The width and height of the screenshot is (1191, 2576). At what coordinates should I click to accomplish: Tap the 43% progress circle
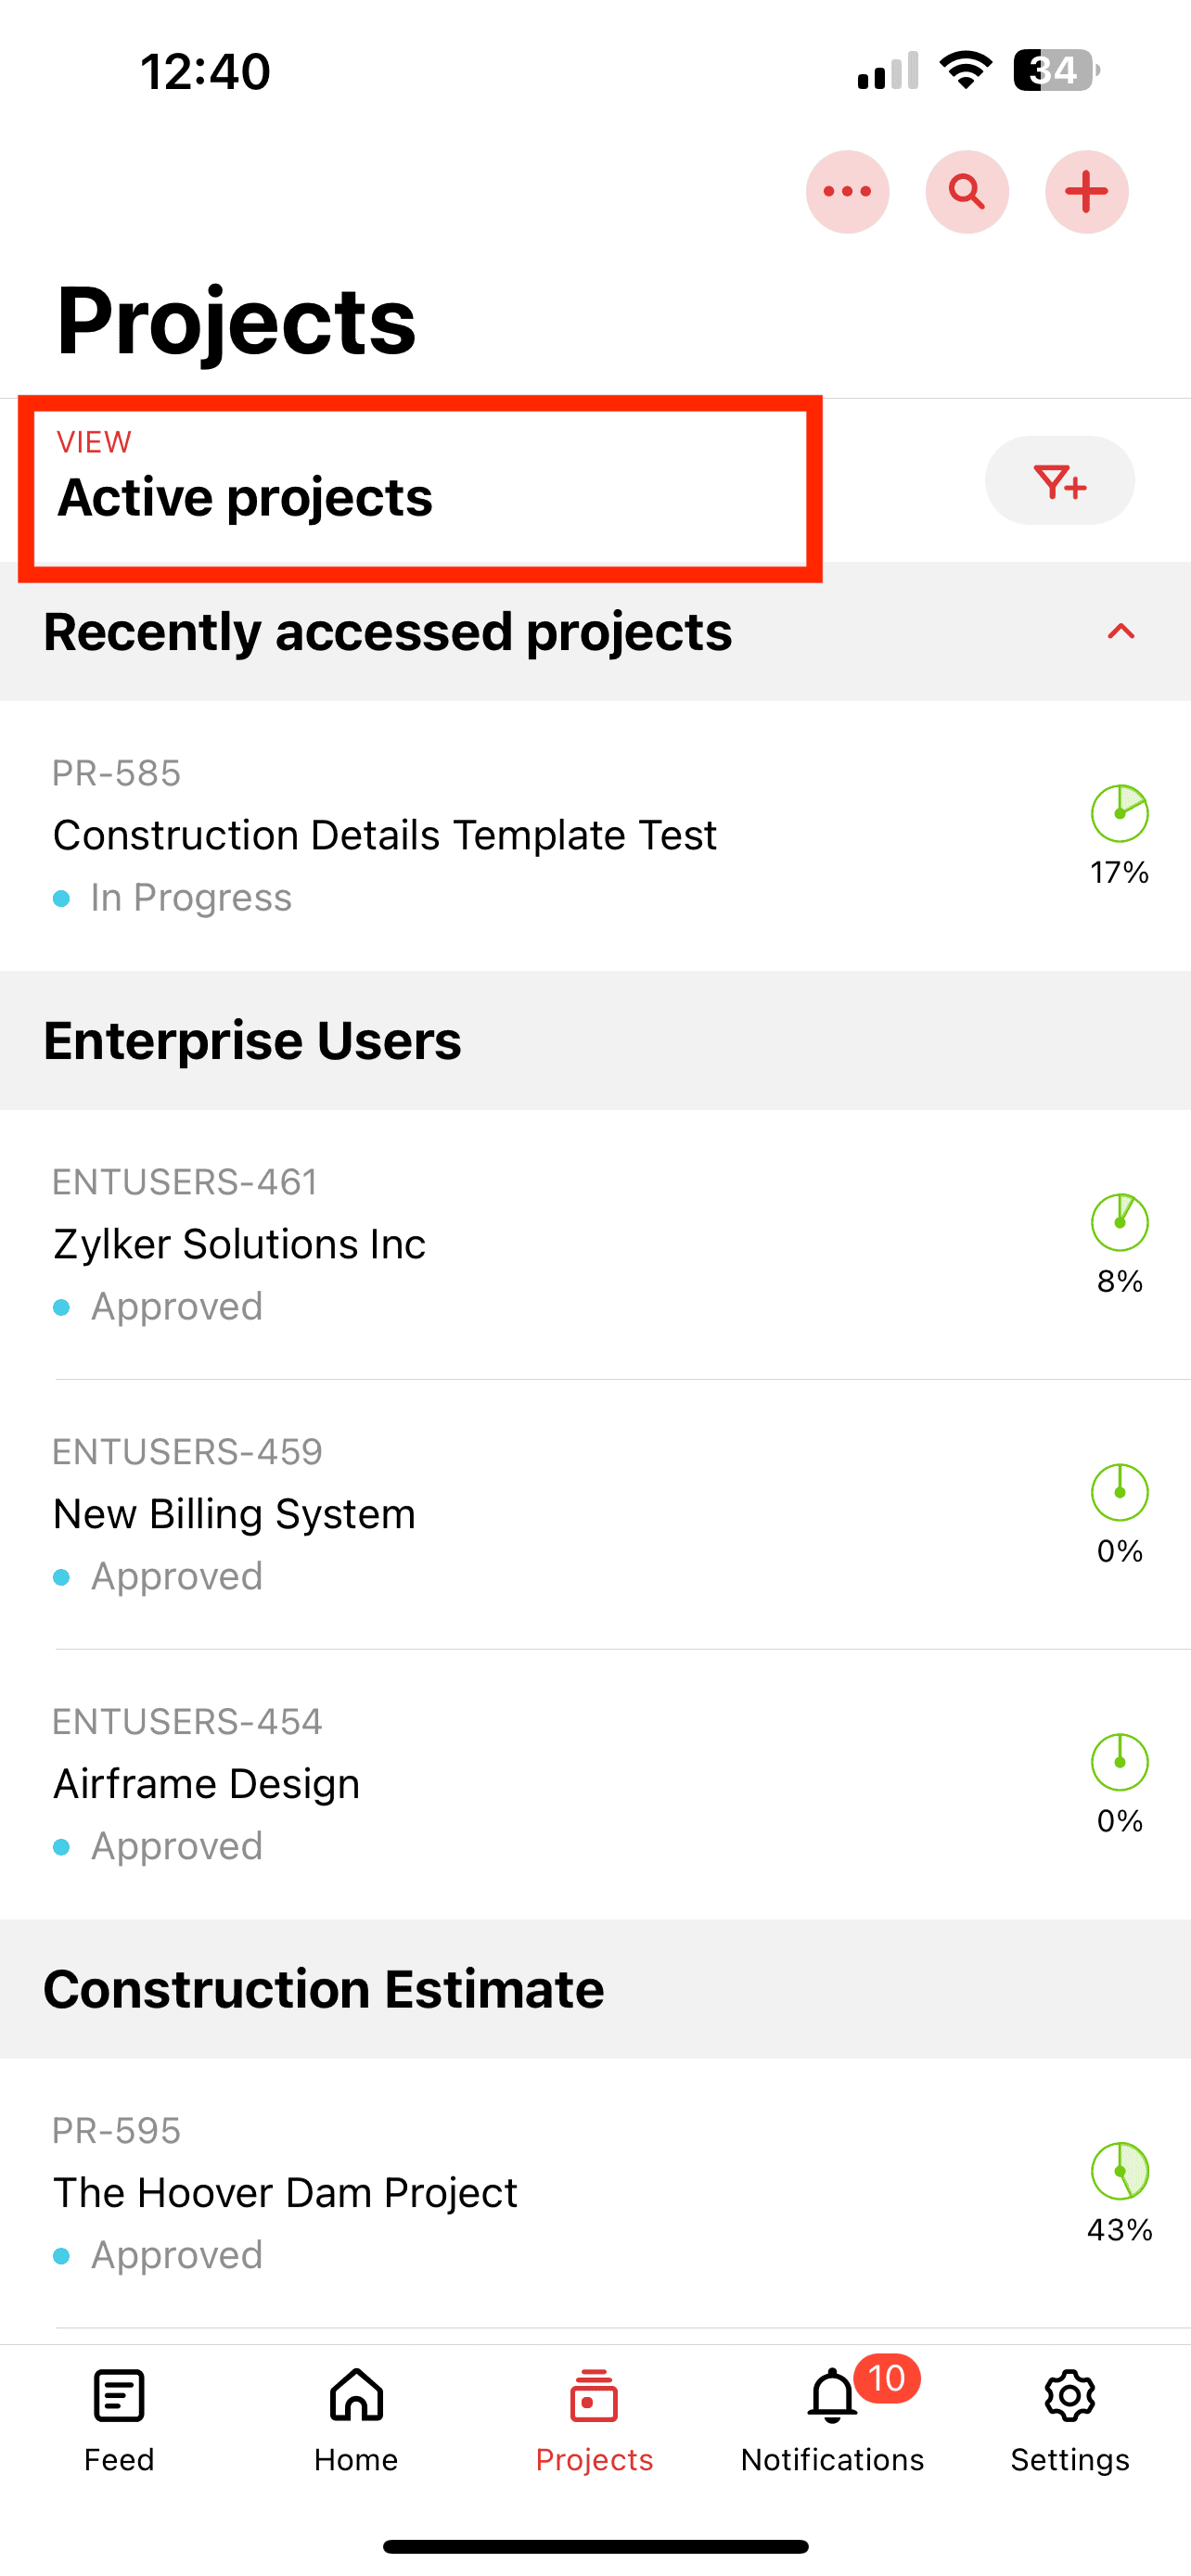[x=1119, y=2172]
